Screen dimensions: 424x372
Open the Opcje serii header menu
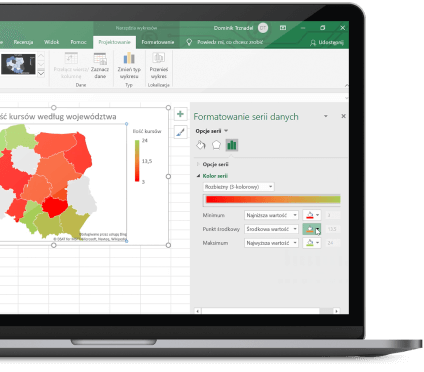click(x=212, y=131)
